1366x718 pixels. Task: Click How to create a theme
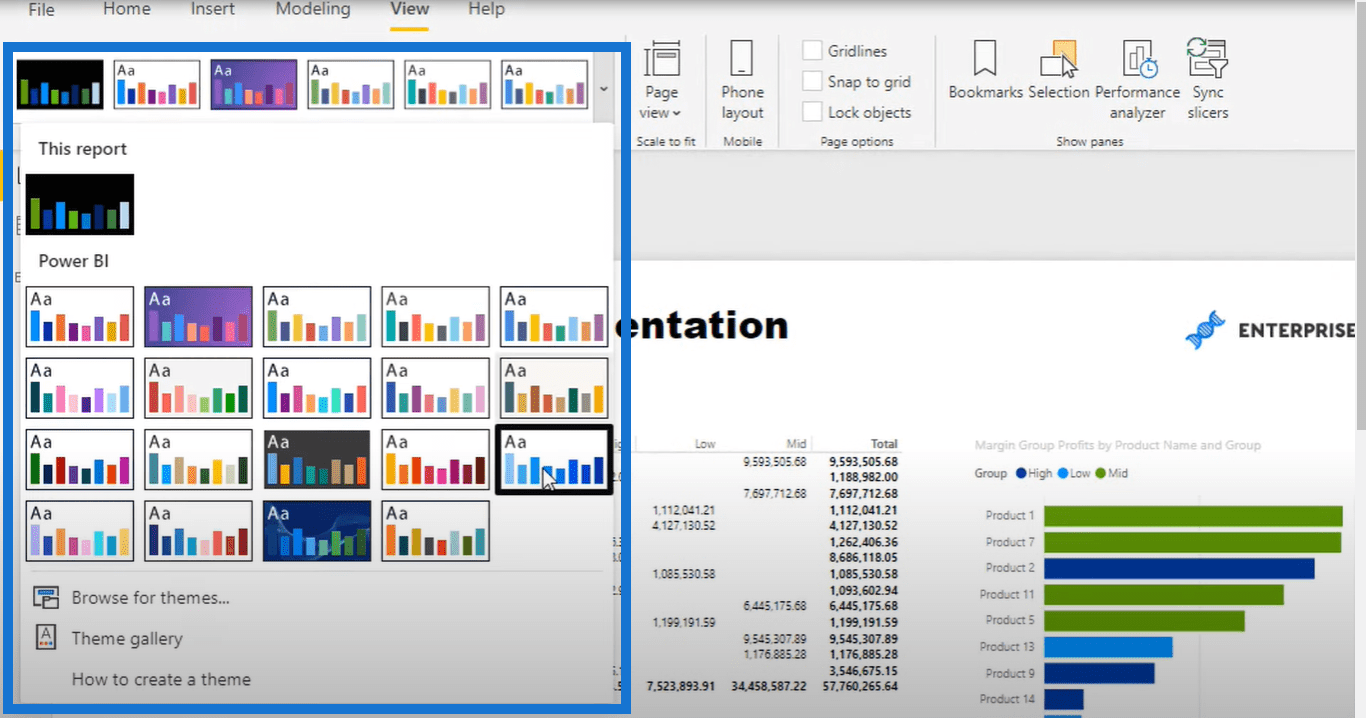pos(161,679)
